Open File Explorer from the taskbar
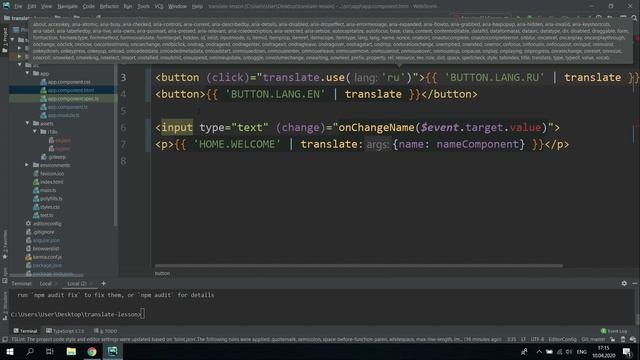The width and height of the screenshot is (640, 360). 71,351
